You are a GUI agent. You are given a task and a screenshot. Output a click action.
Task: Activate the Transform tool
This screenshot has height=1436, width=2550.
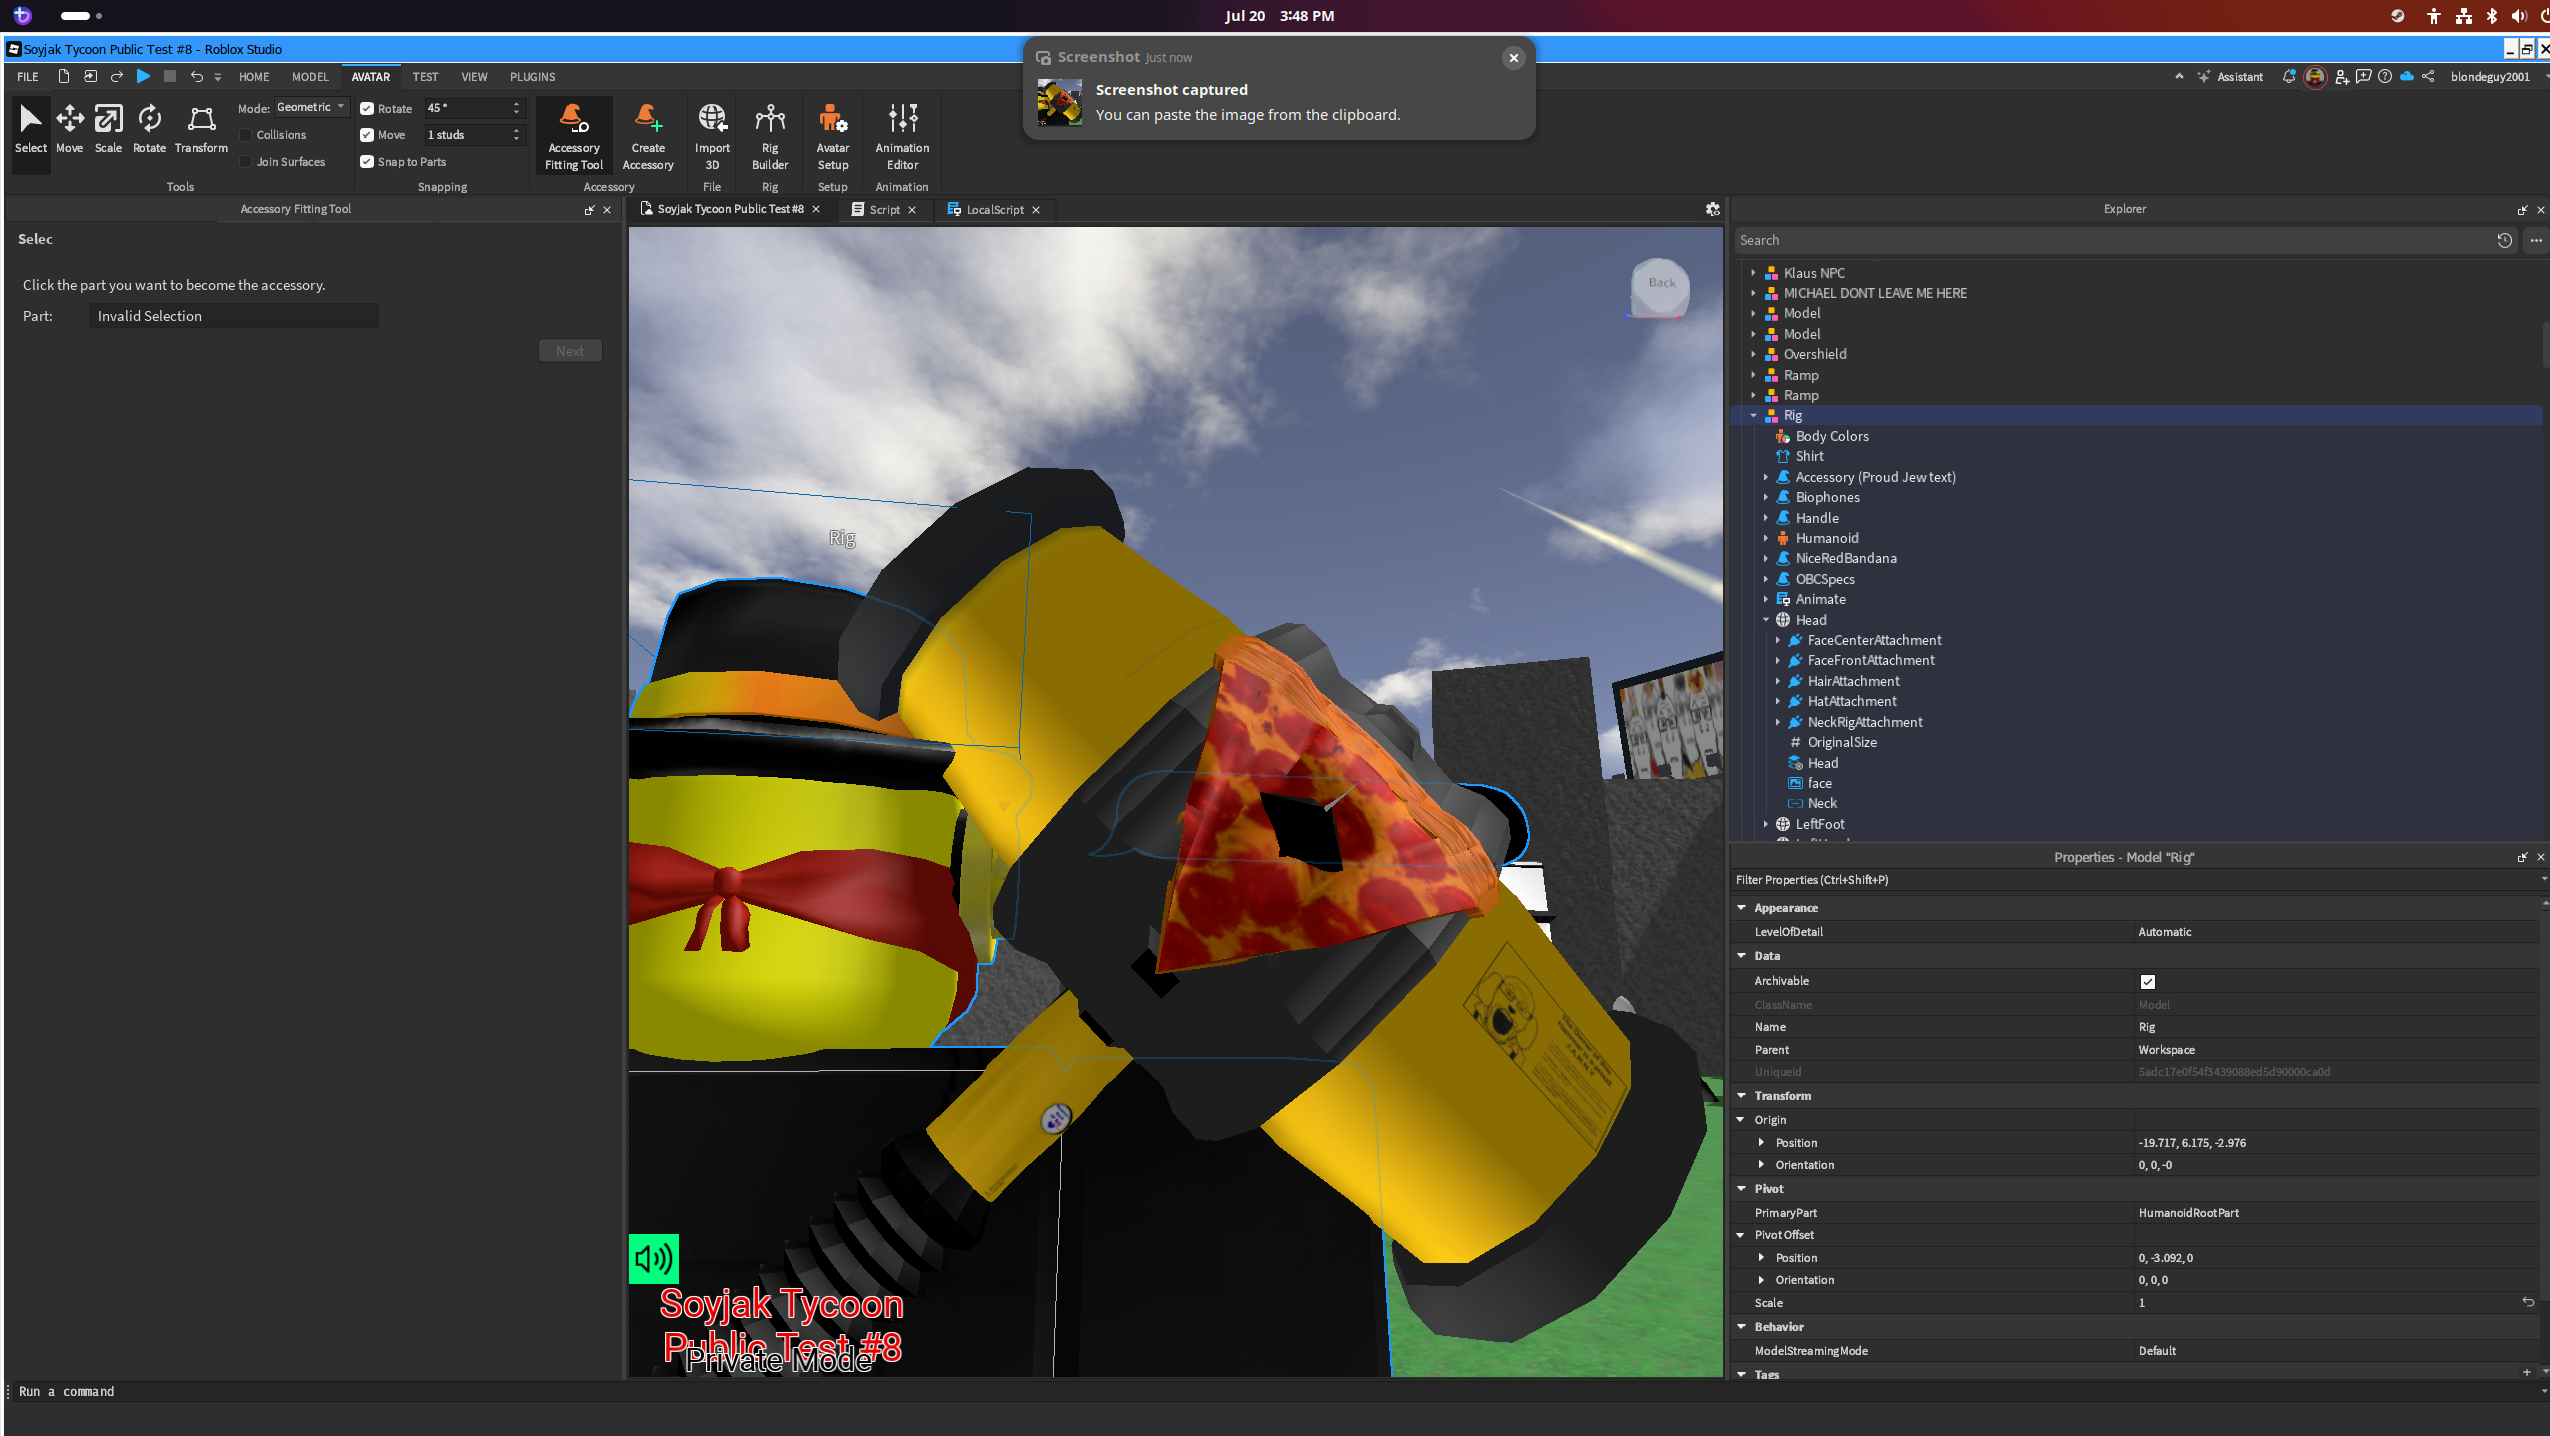201,130
